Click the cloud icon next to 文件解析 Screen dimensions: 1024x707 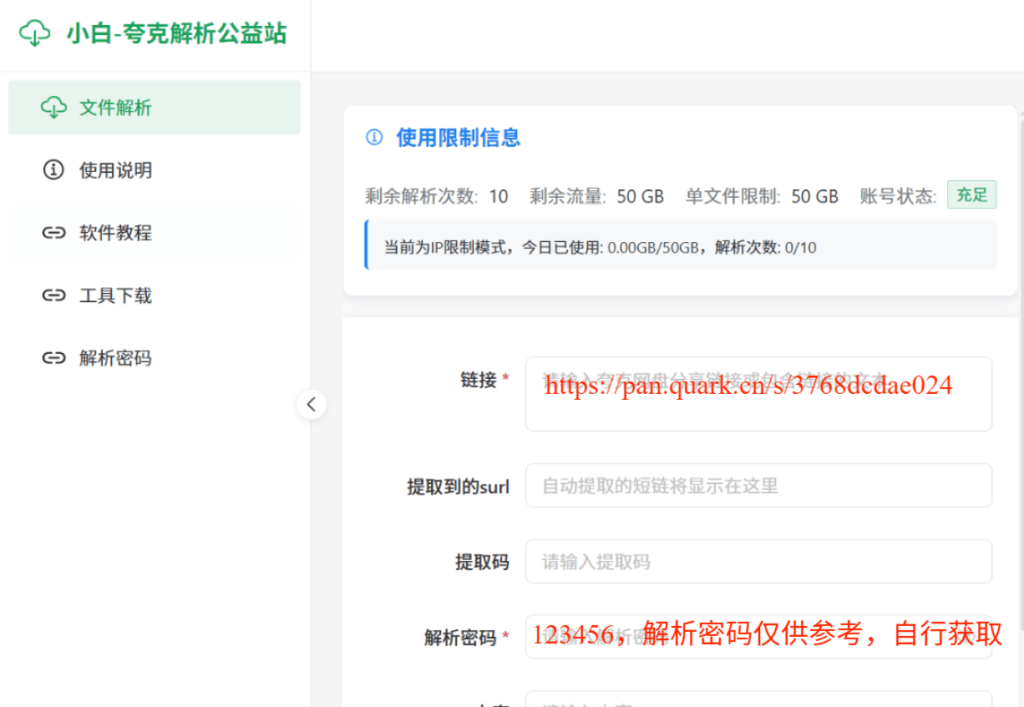pyautogui.click(x=54, y=107)
